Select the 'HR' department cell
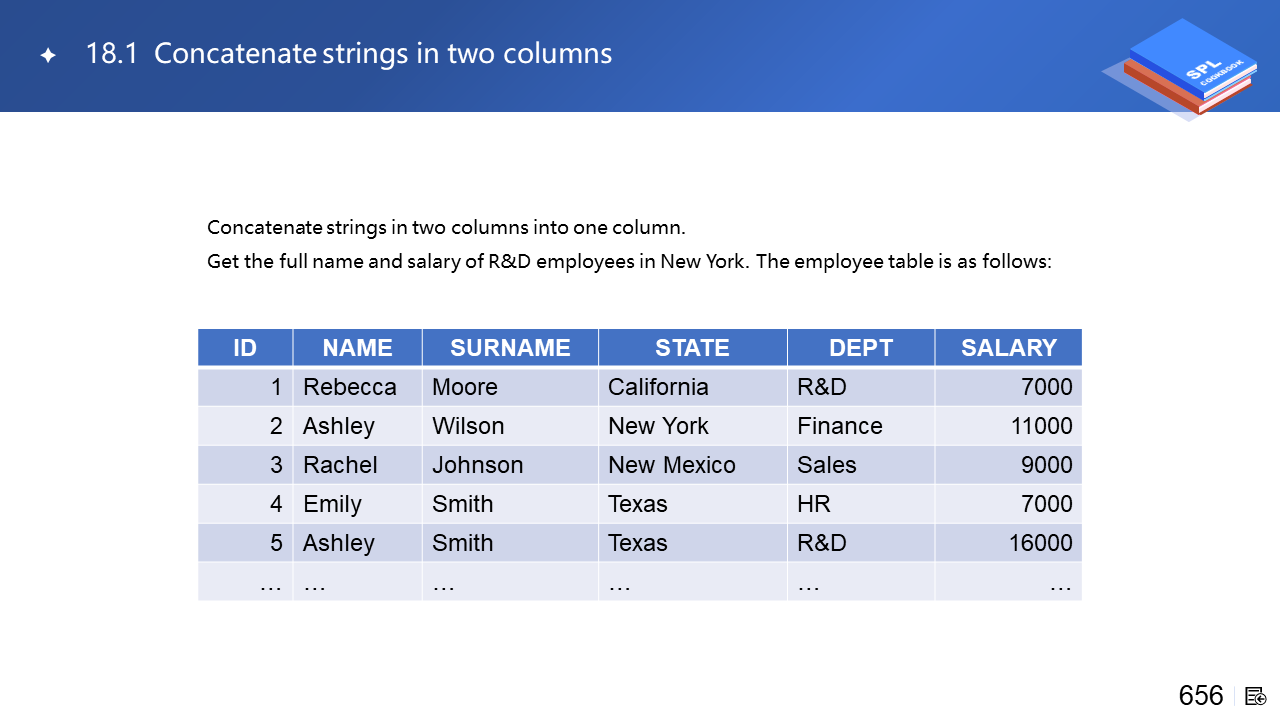This screenshot has width=1280, height=720. click(814, 504)
